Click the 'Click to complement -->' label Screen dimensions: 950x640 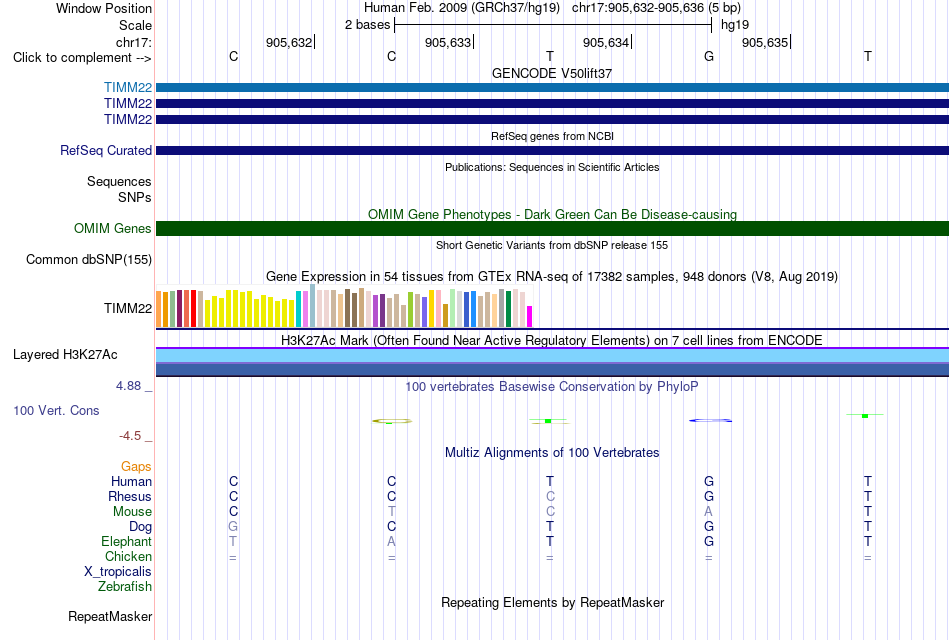82,58
